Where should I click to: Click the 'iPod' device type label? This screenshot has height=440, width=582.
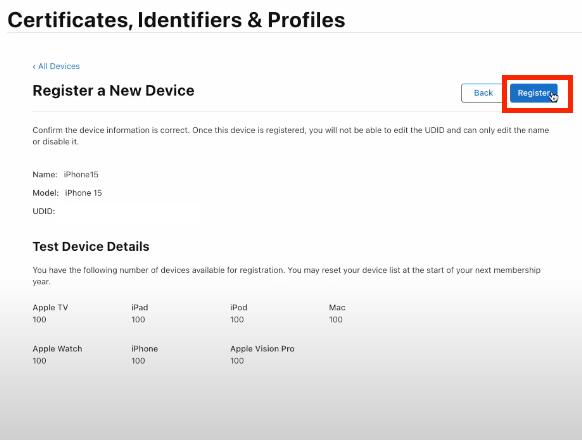coord(239,307)
